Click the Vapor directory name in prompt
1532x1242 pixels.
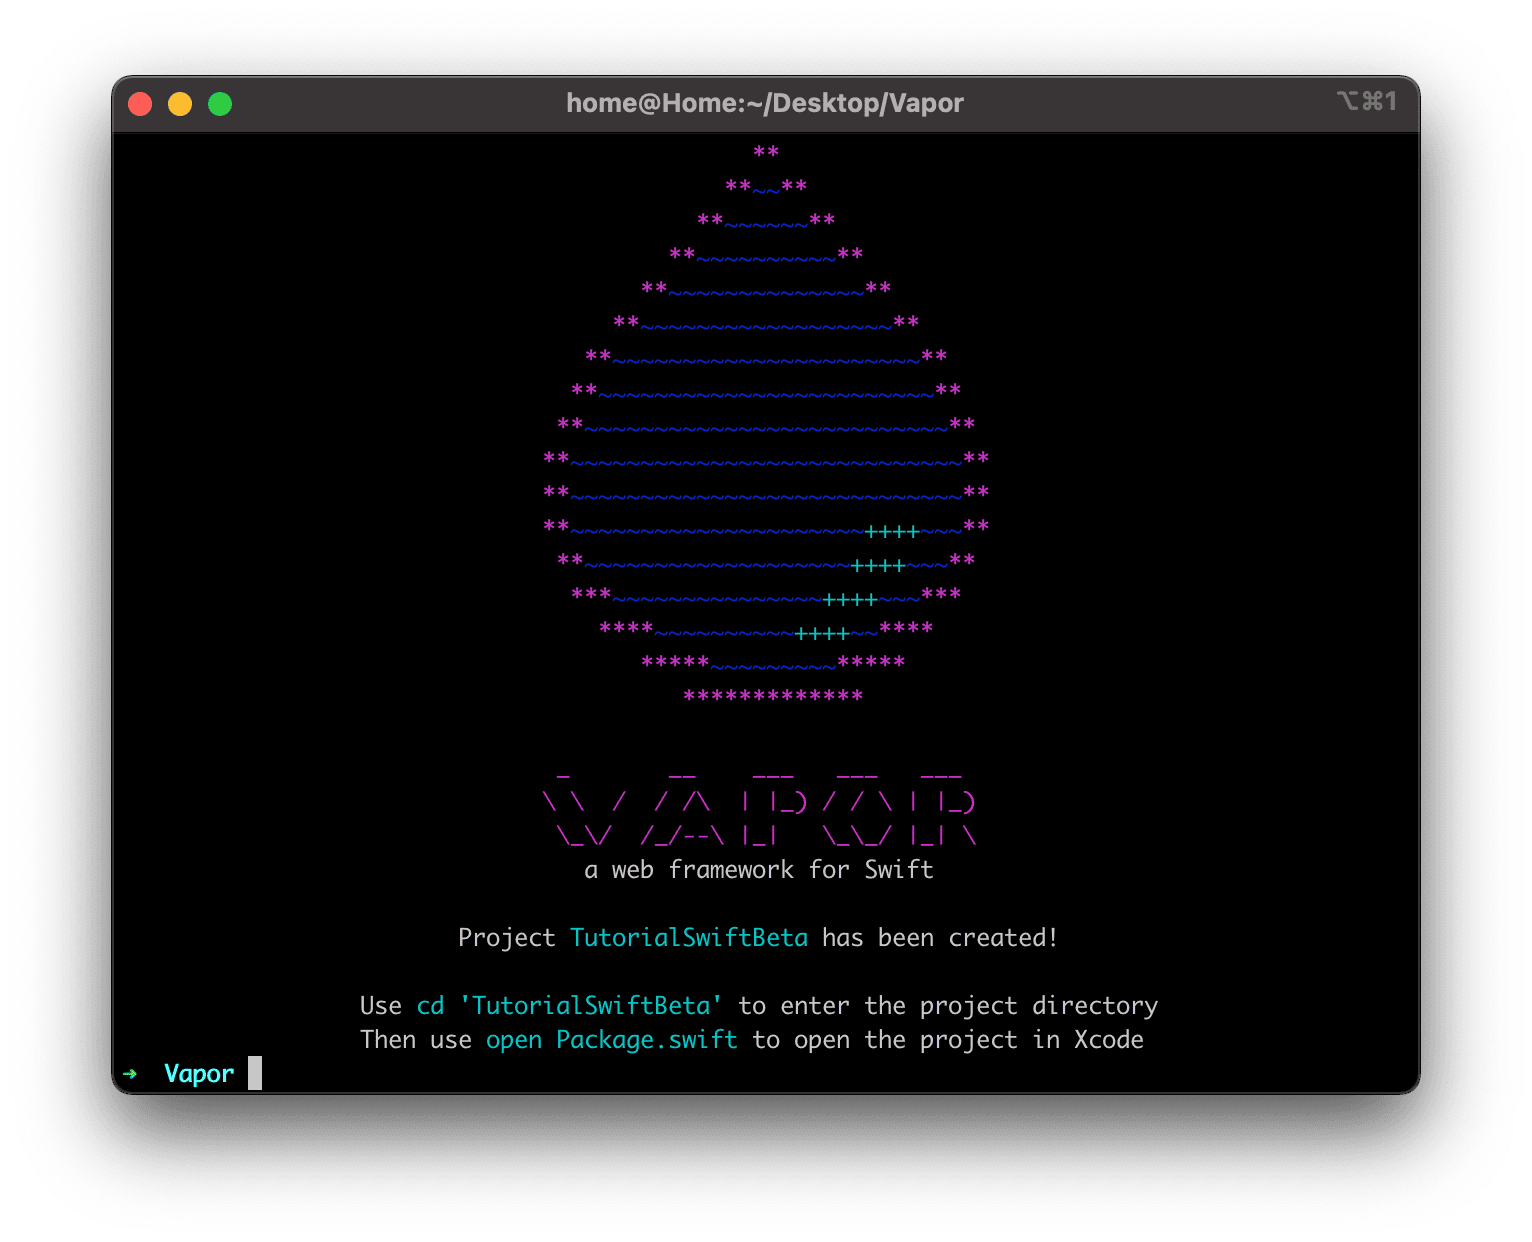(x=199, y=1074)
